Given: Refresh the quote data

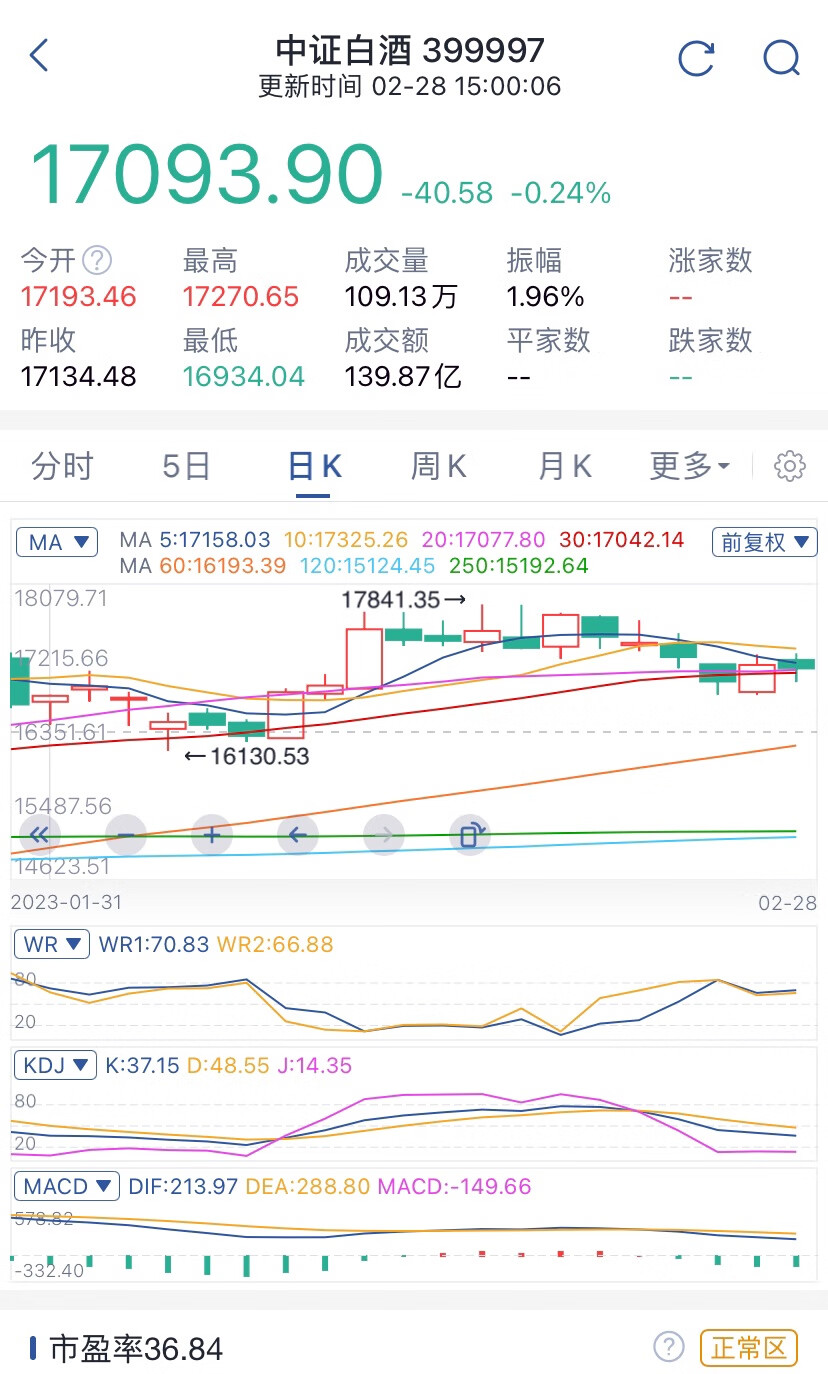Looking at the screenshot, I should point(696,57).
